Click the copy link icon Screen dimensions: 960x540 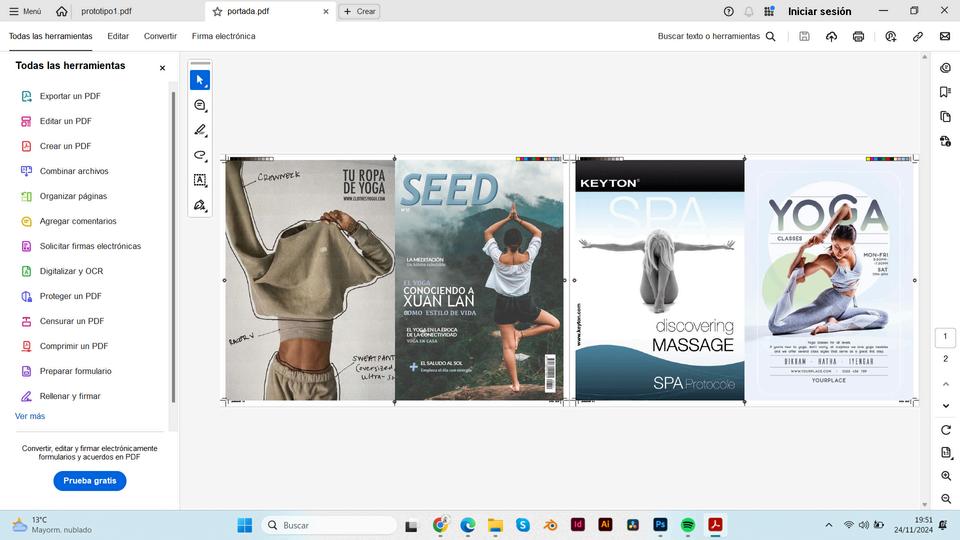pyautogui.click(x=918, y=36)
